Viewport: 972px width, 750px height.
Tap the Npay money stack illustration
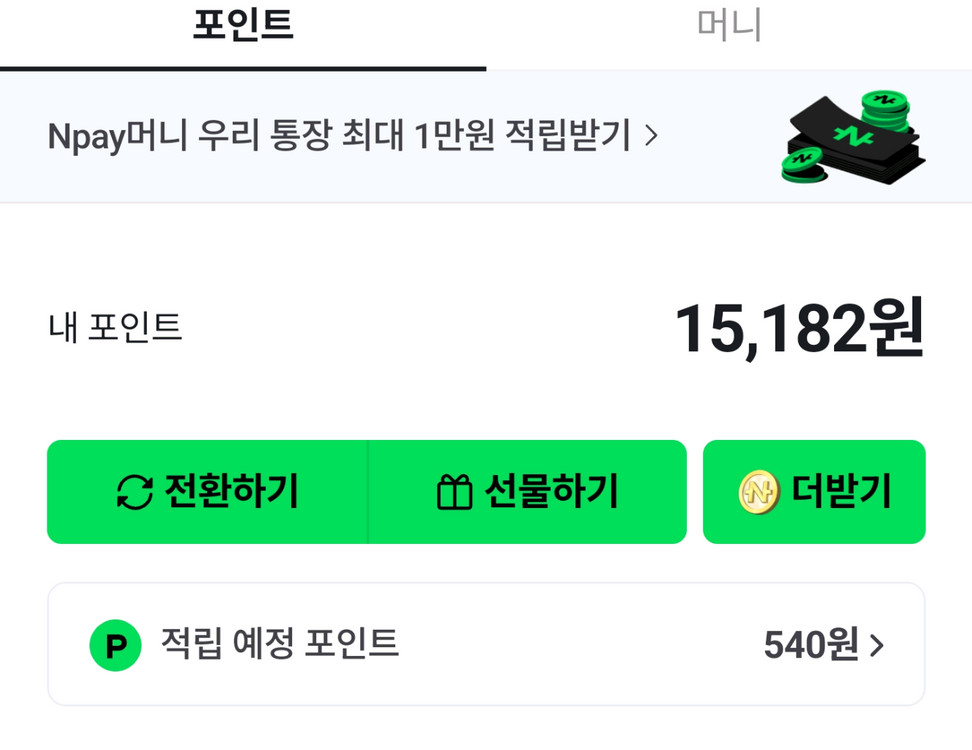855,137
